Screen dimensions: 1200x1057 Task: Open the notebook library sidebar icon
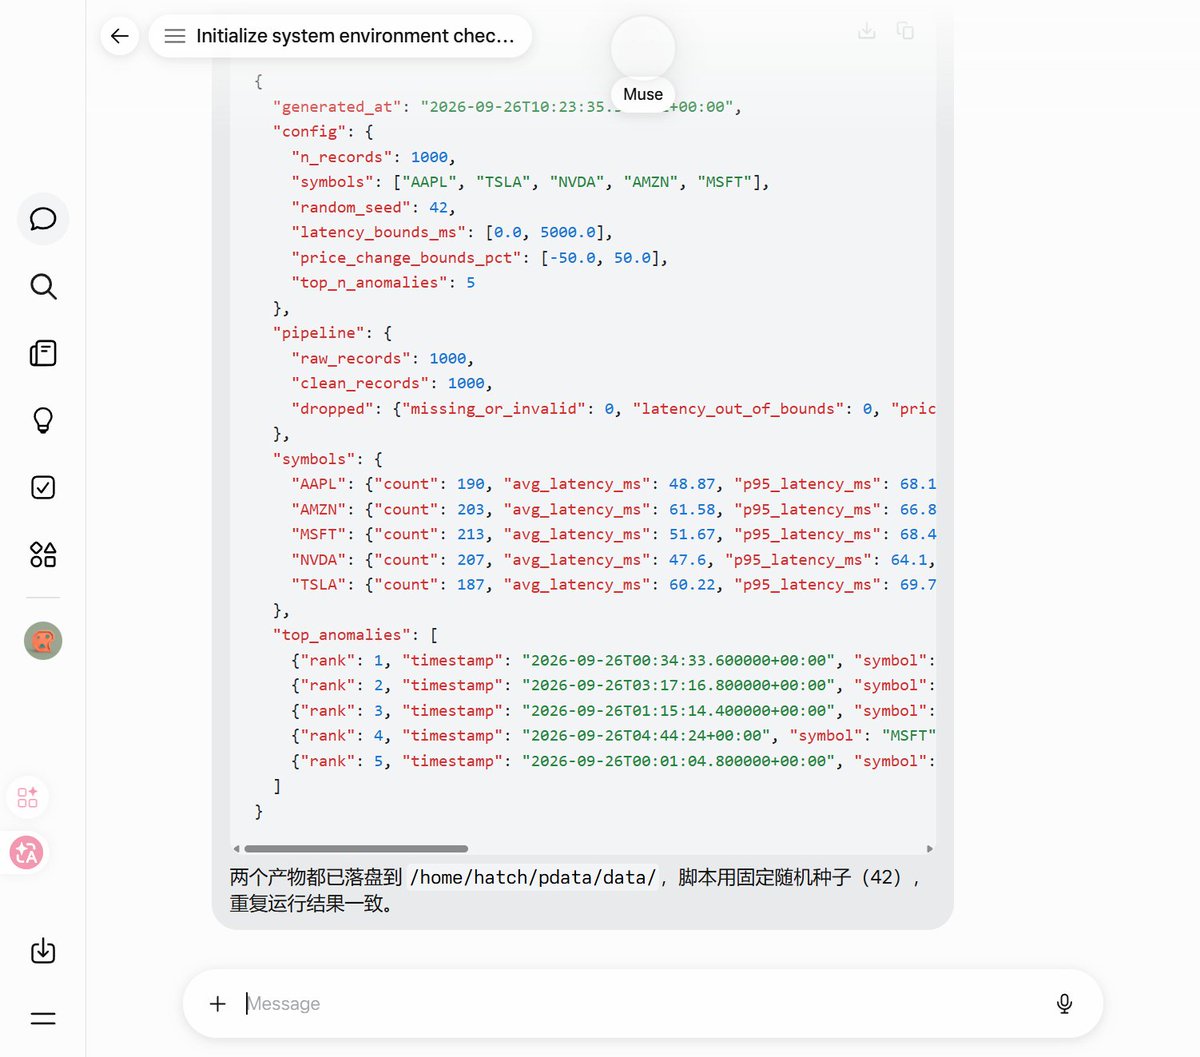(43, 353)
